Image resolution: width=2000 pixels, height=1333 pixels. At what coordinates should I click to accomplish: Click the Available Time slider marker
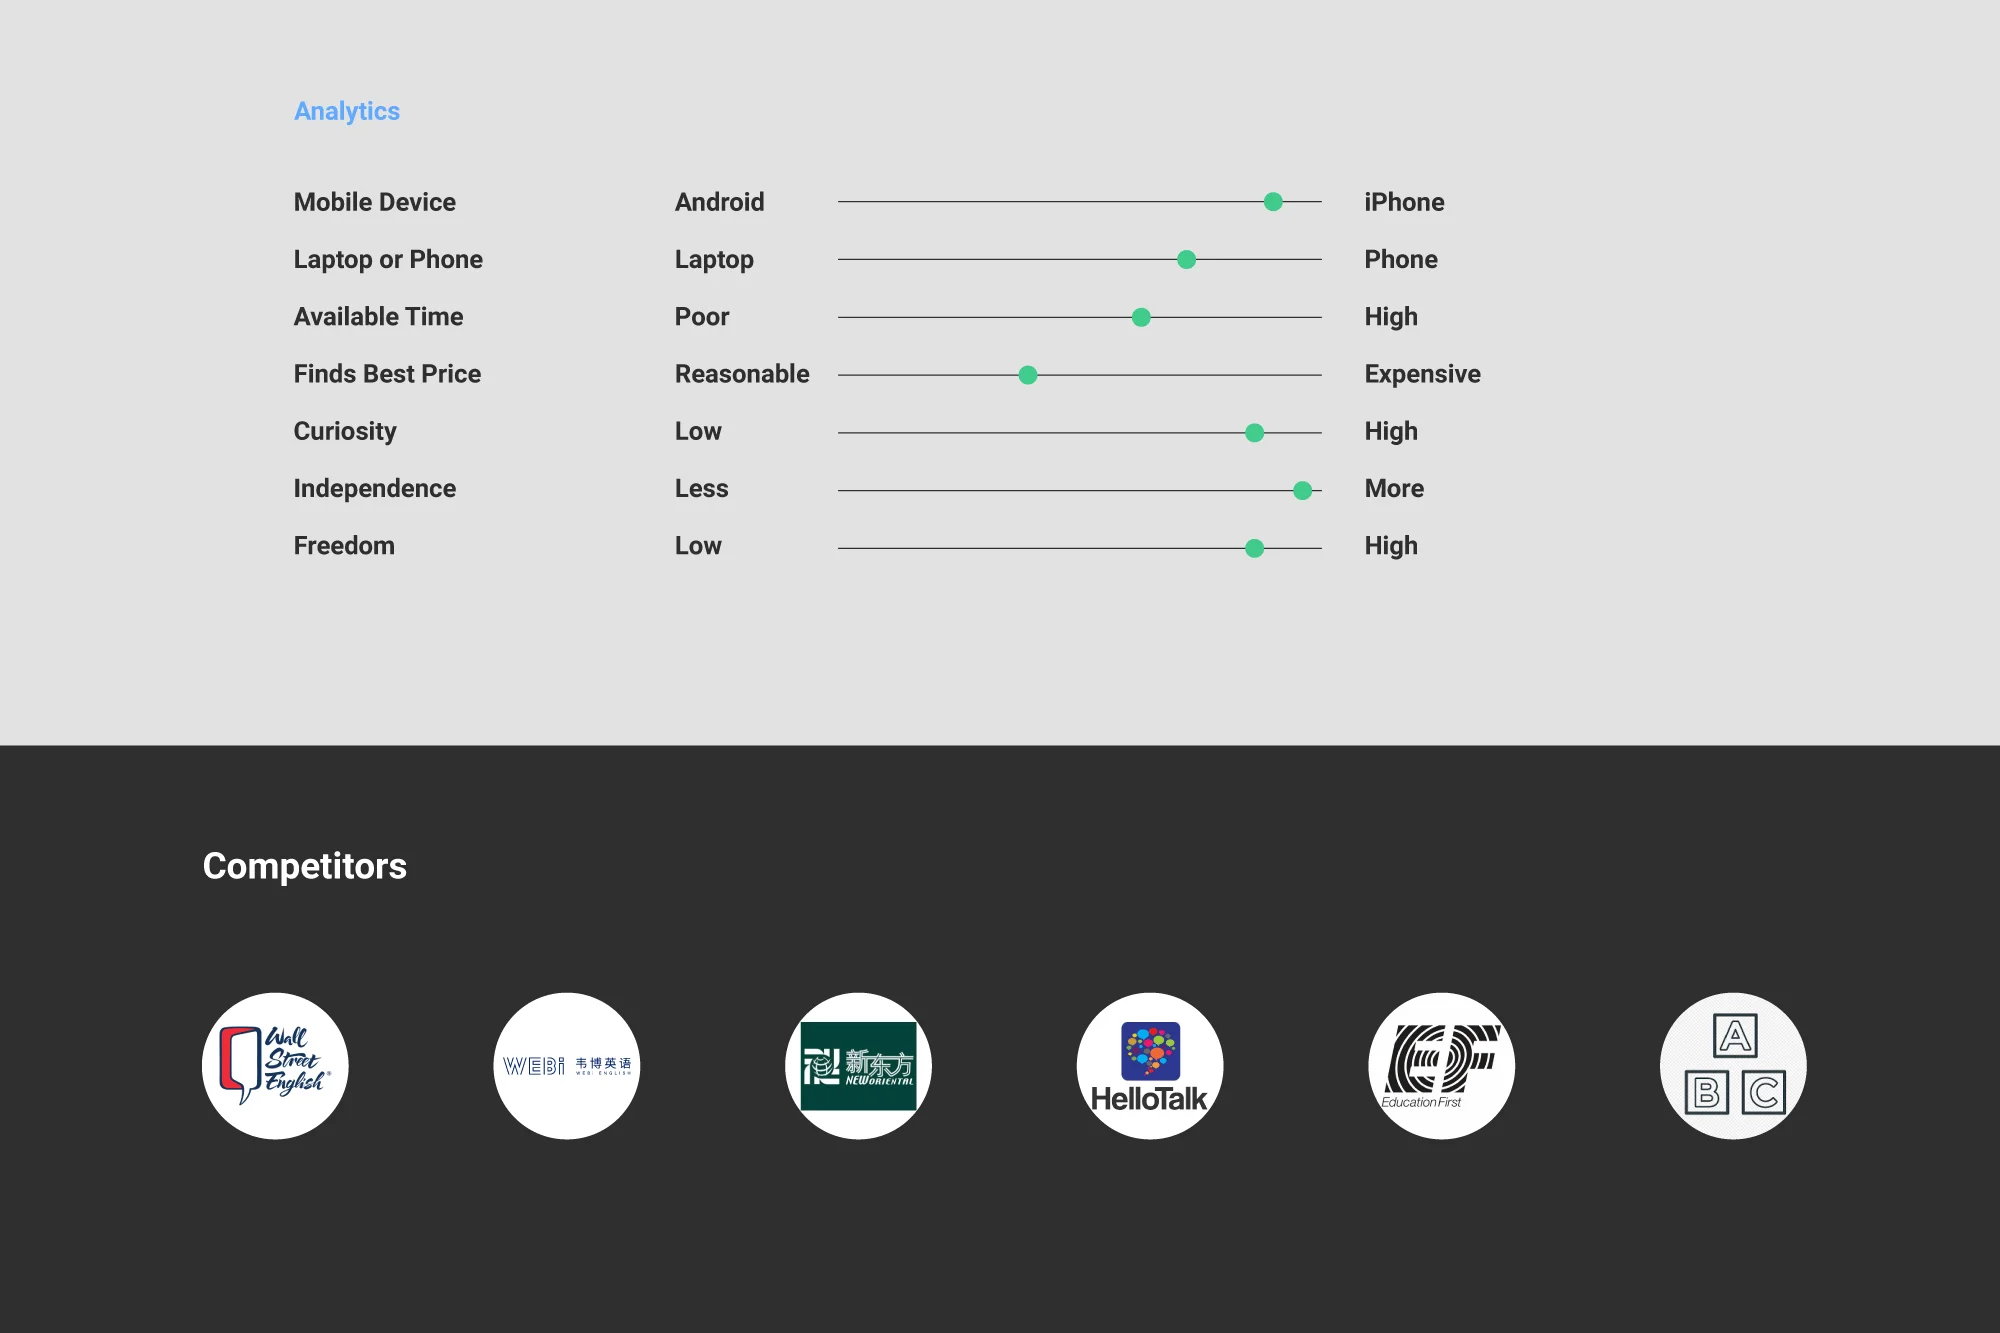[x=1140, y=317]
